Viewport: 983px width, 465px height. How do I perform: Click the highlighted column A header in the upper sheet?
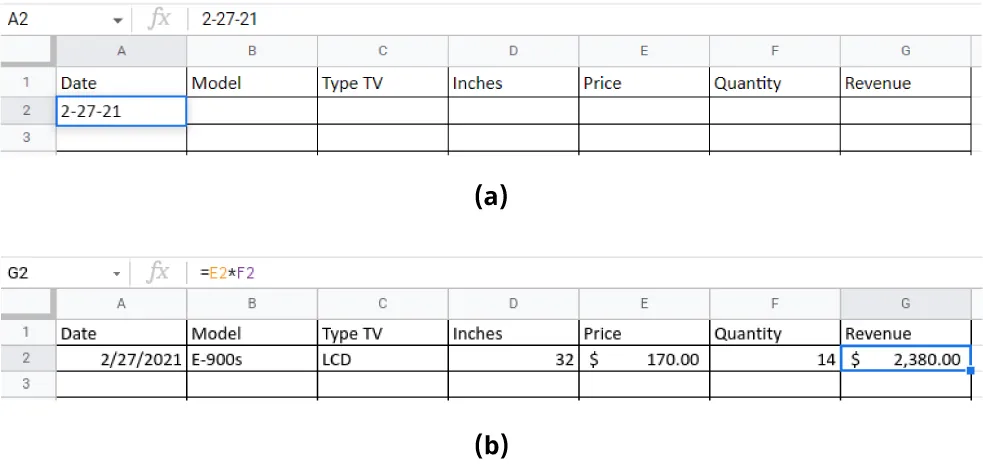[121, 51]
